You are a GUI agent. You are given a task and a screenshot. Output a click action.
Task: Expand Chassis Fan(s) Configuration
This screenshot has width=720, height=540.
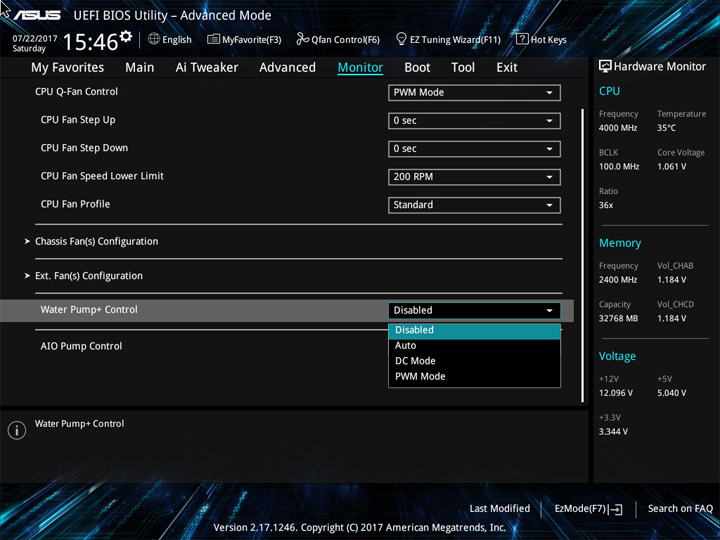pyautogui.click(x=96, y=242)
